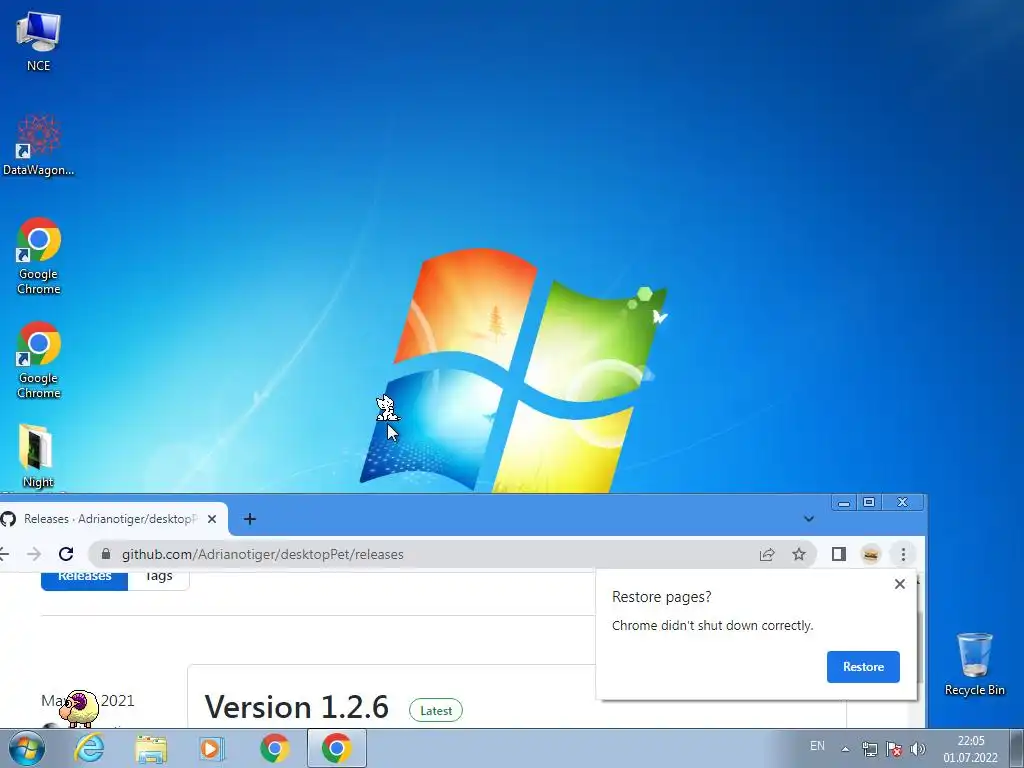Reload the GitHub page in Chrome
1024x768 pixels.
66,554
